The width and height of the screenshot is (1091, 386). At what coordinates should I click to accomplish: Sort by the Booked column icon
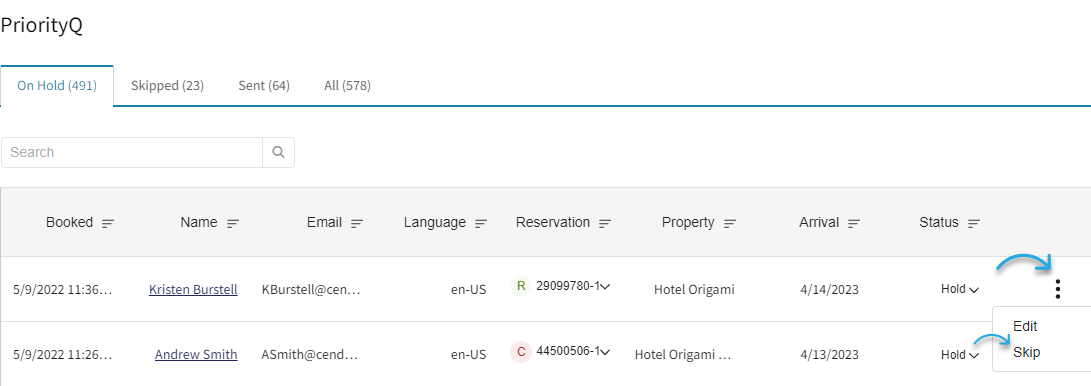[108, 223]
